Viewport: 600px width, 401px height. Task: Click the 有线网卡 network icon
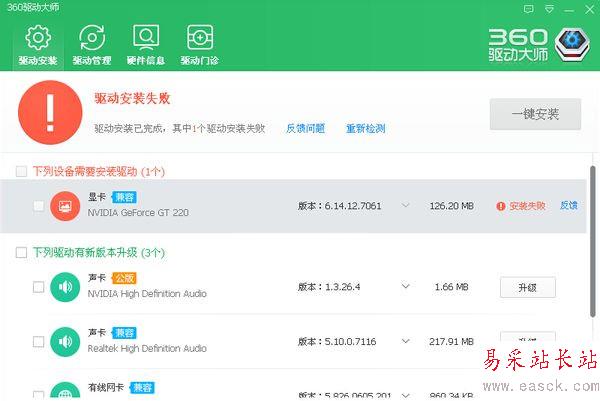[65, 391]
